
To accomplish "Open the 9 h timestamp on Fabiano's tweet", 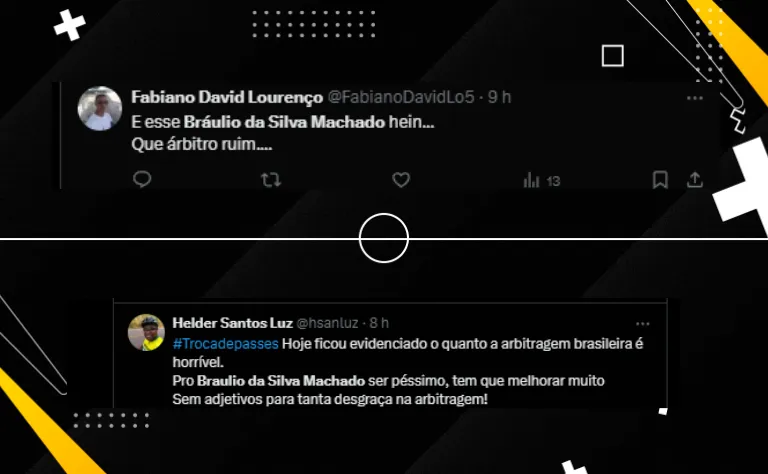I will coord(500,97).
